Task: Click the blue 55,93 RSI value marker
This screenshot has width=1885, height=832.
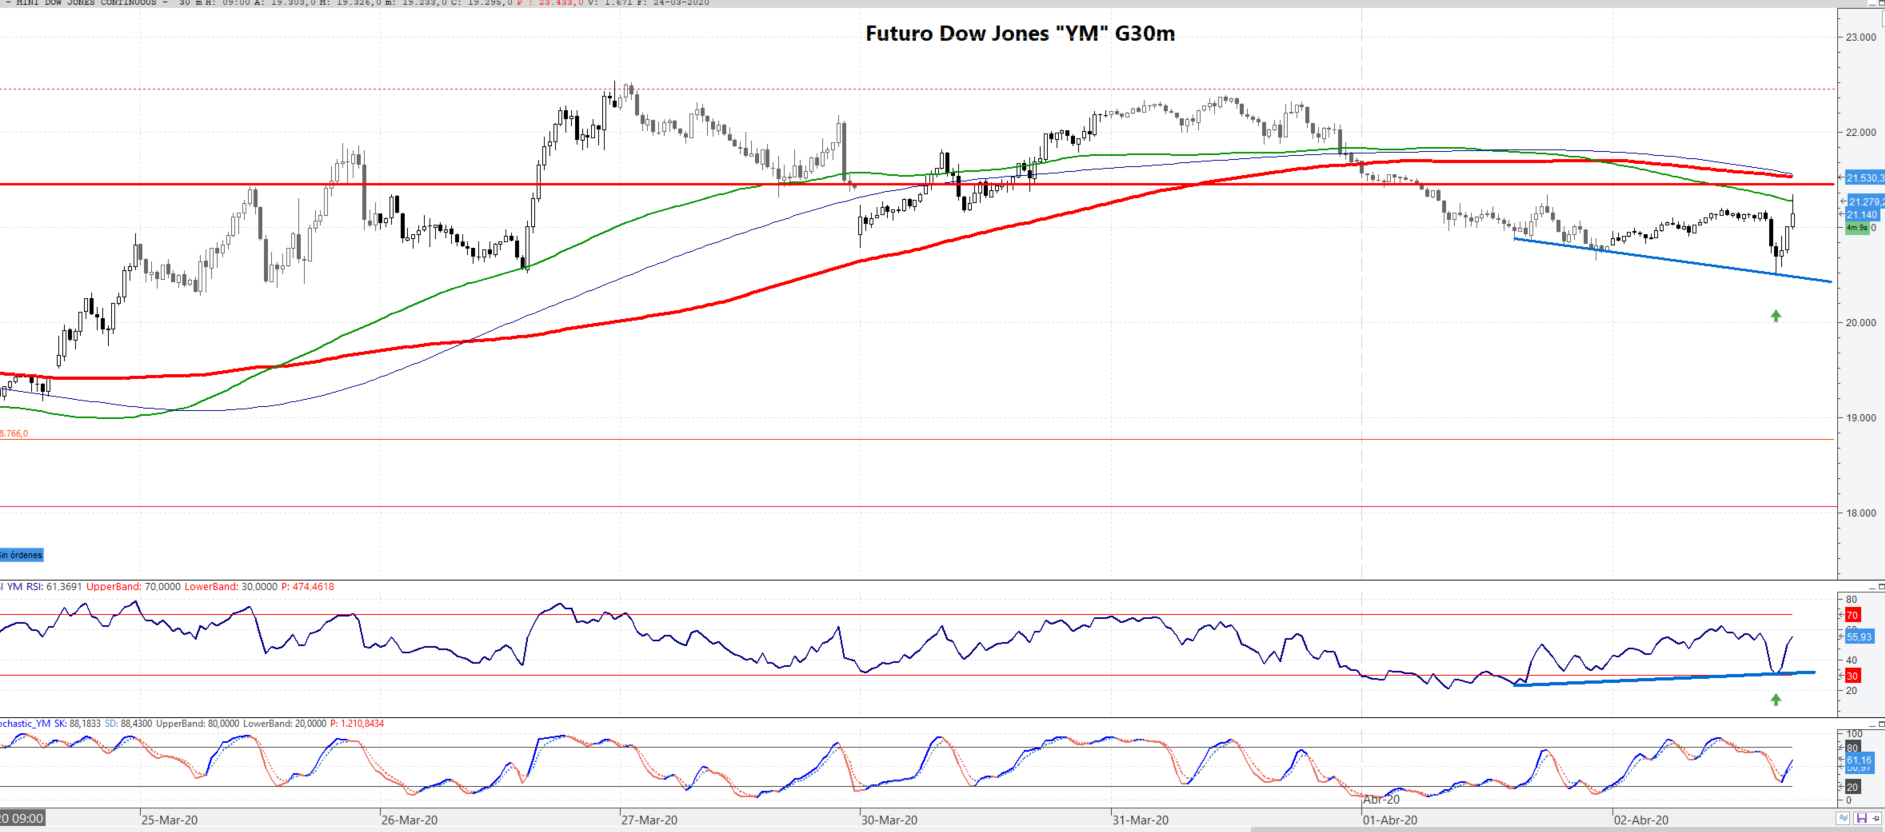Action: tap(1859, 637)
